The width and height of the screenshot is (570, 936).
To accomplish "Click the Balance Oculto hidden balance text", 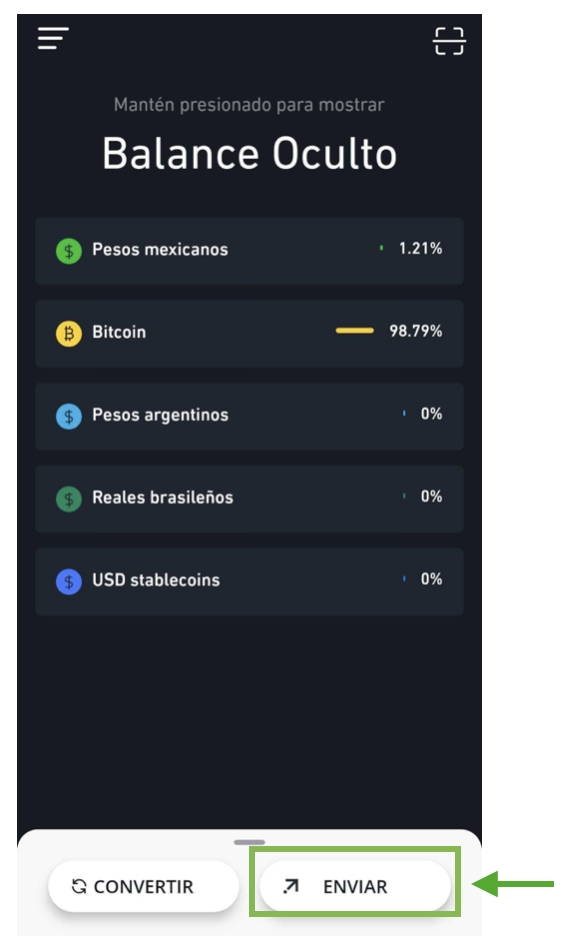I will point(249,153).
